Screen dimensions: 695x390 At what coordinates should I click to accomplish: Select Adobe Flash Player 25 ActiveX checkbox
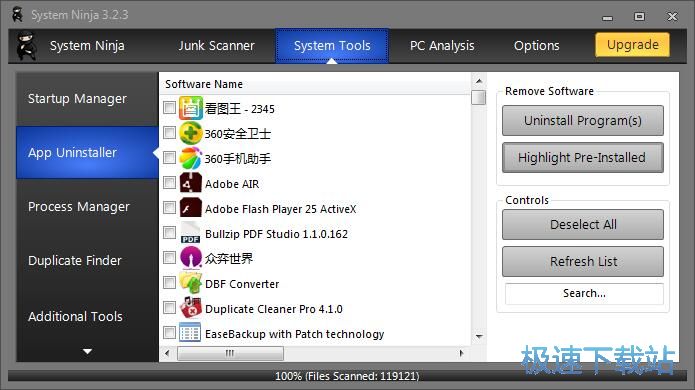169,207
